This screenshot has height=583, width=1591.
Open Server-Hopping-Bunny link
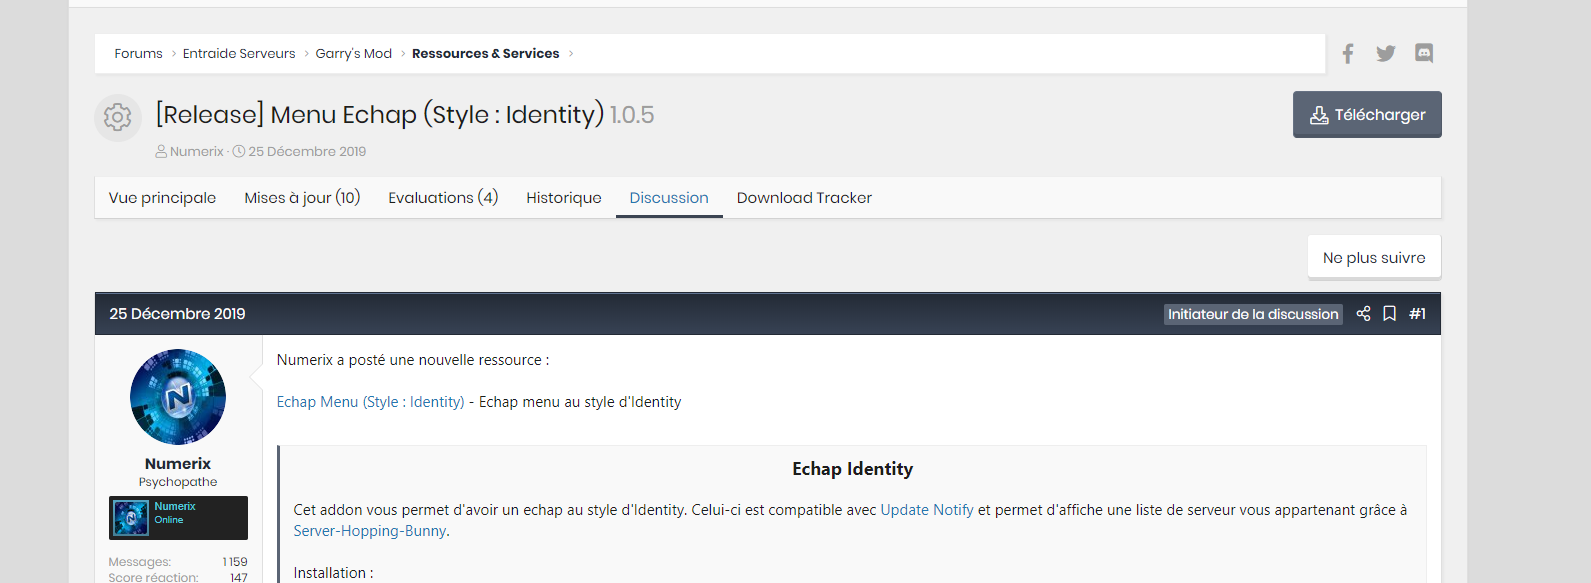tap(371, 531)
